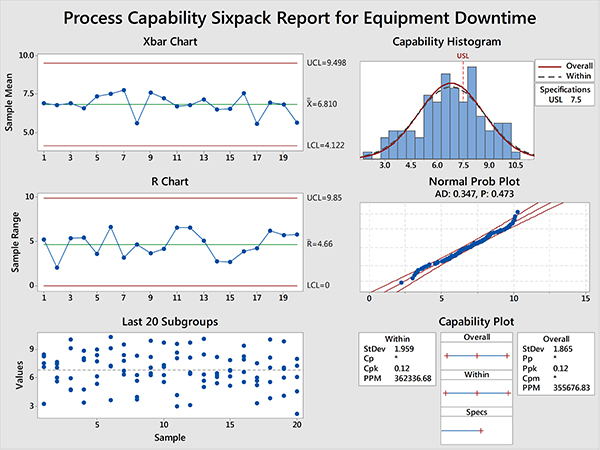Click the "Sample Range" y-axis label

tap(15, 242)
